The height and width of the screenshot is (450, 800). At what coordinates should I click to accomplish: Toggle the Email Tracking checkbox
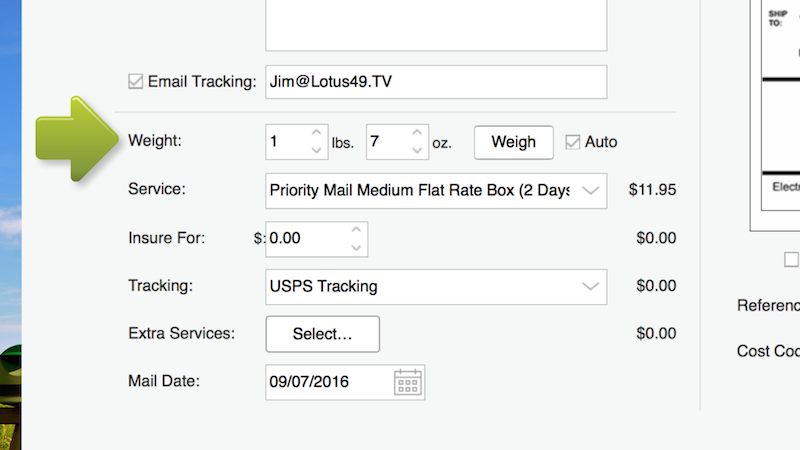[136, 82]
